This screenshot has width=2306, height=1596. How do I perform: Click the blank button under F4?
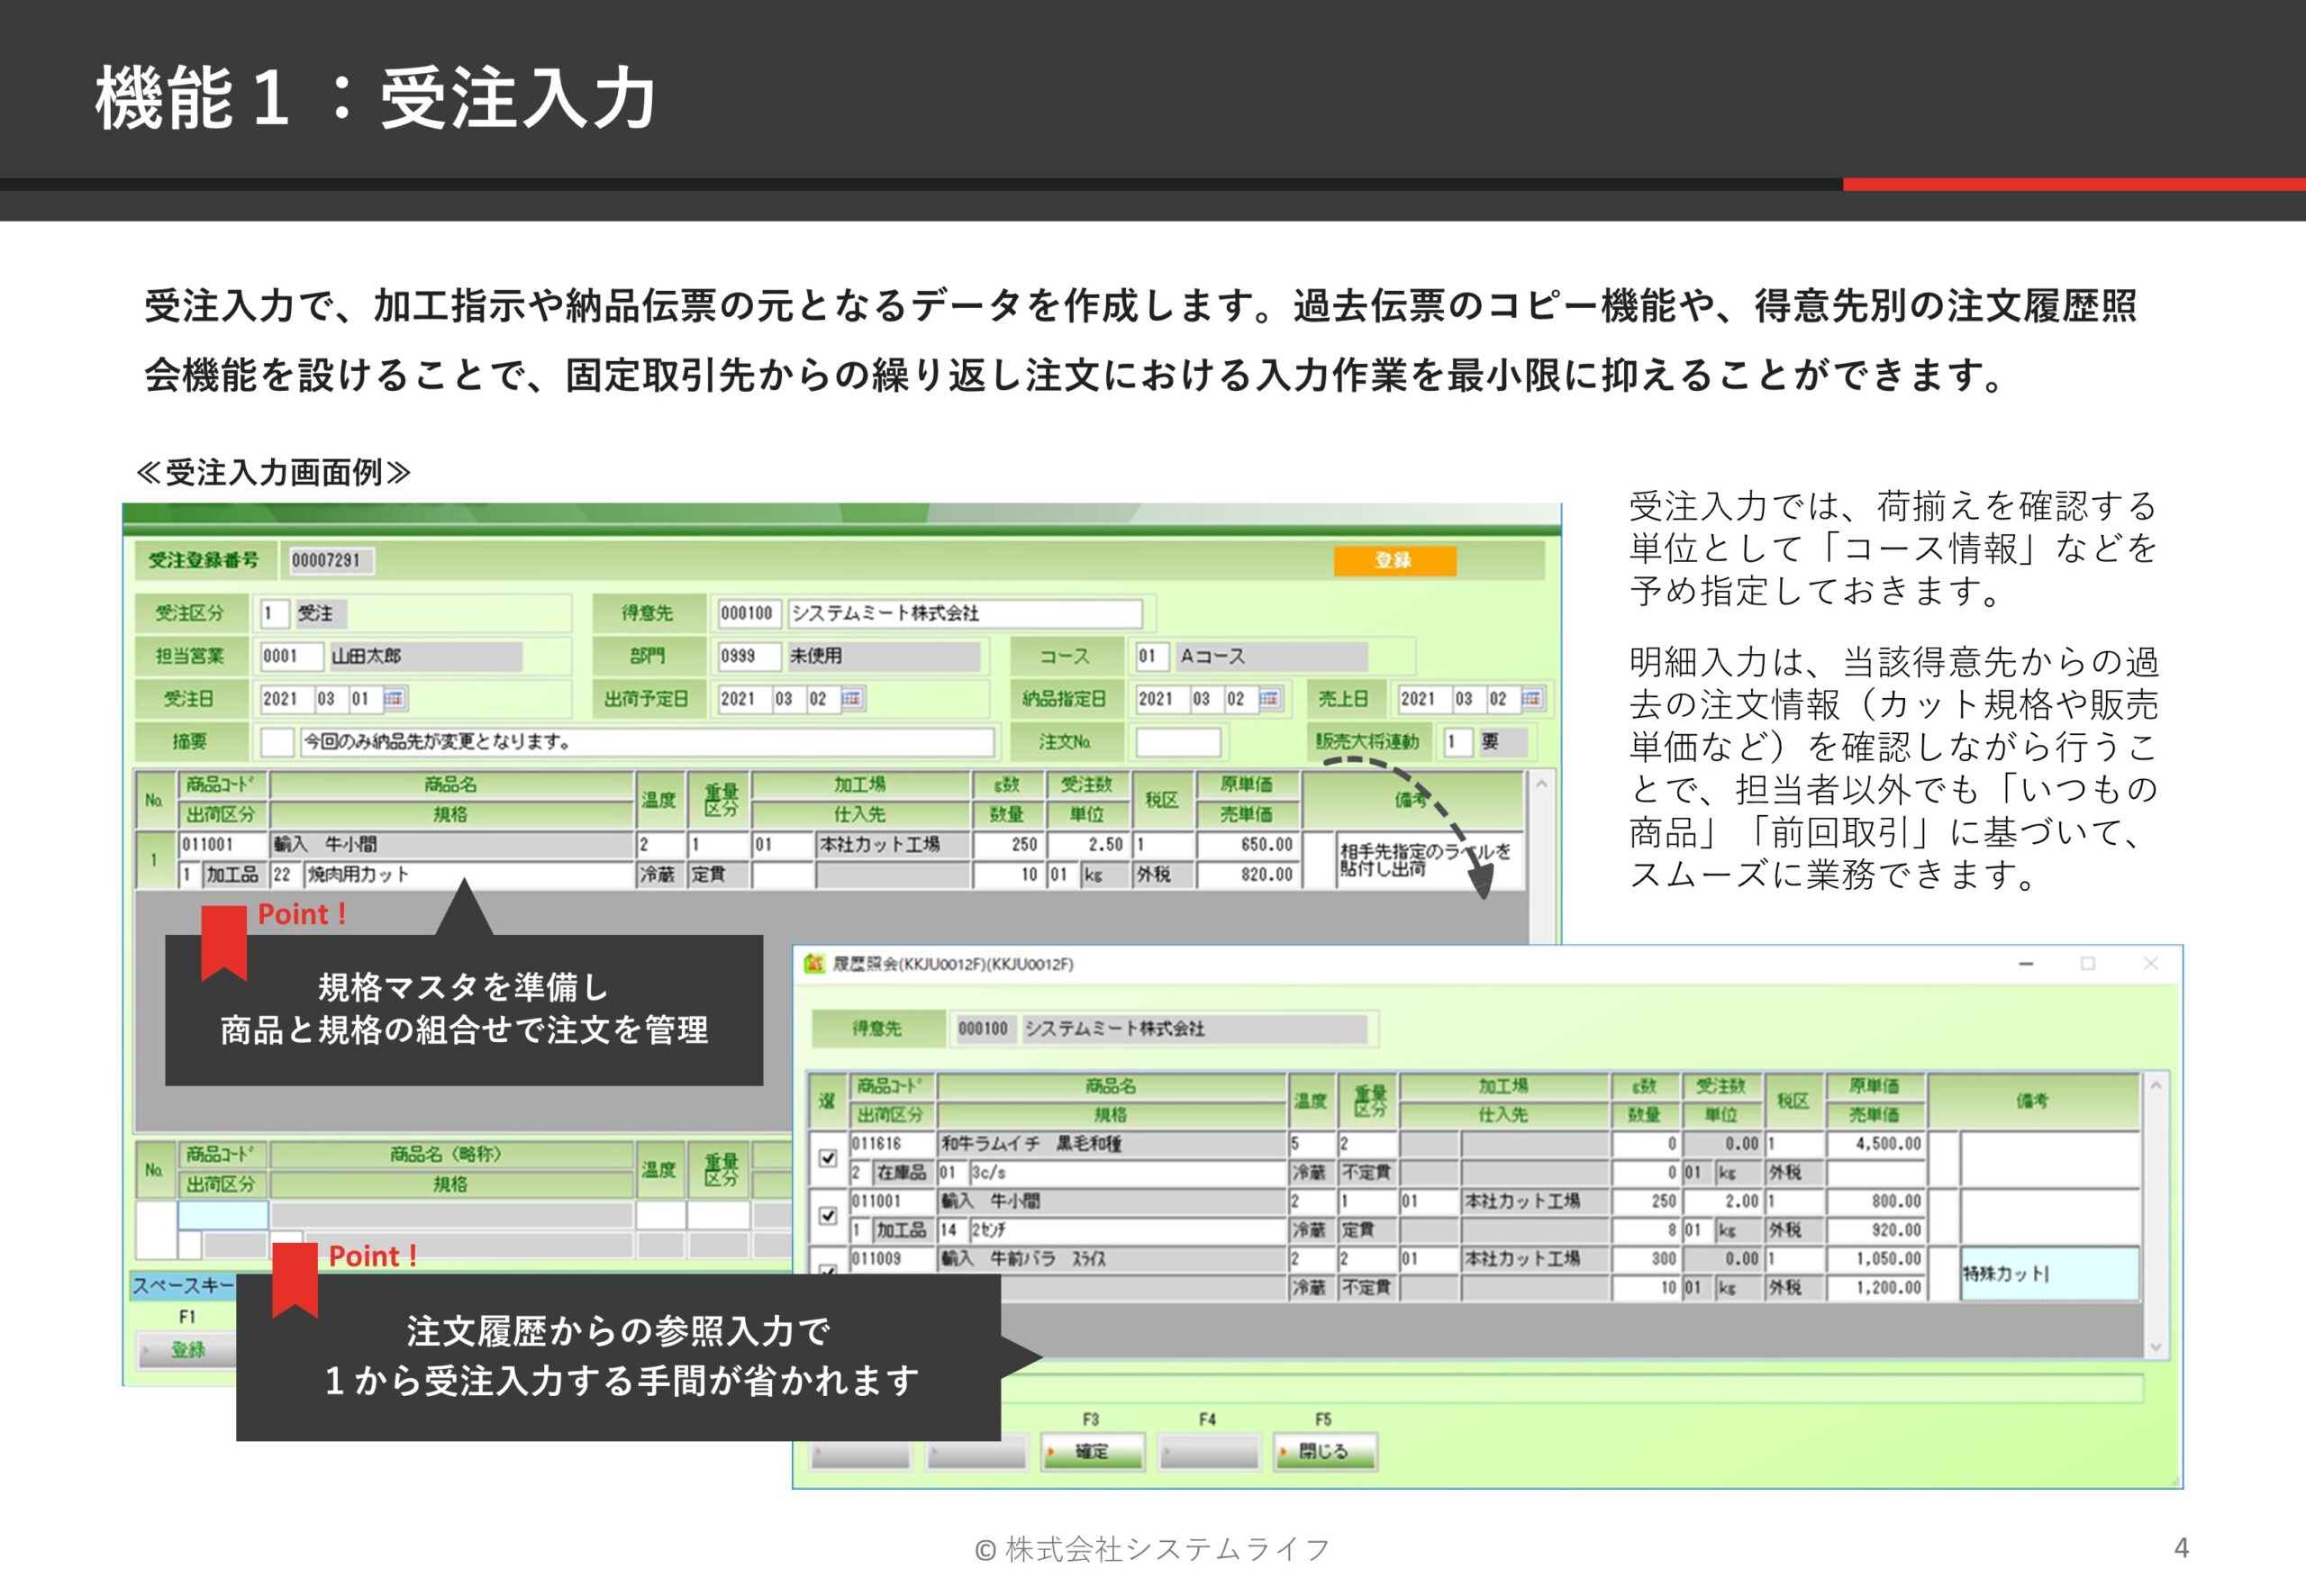coord(1208,1451)
